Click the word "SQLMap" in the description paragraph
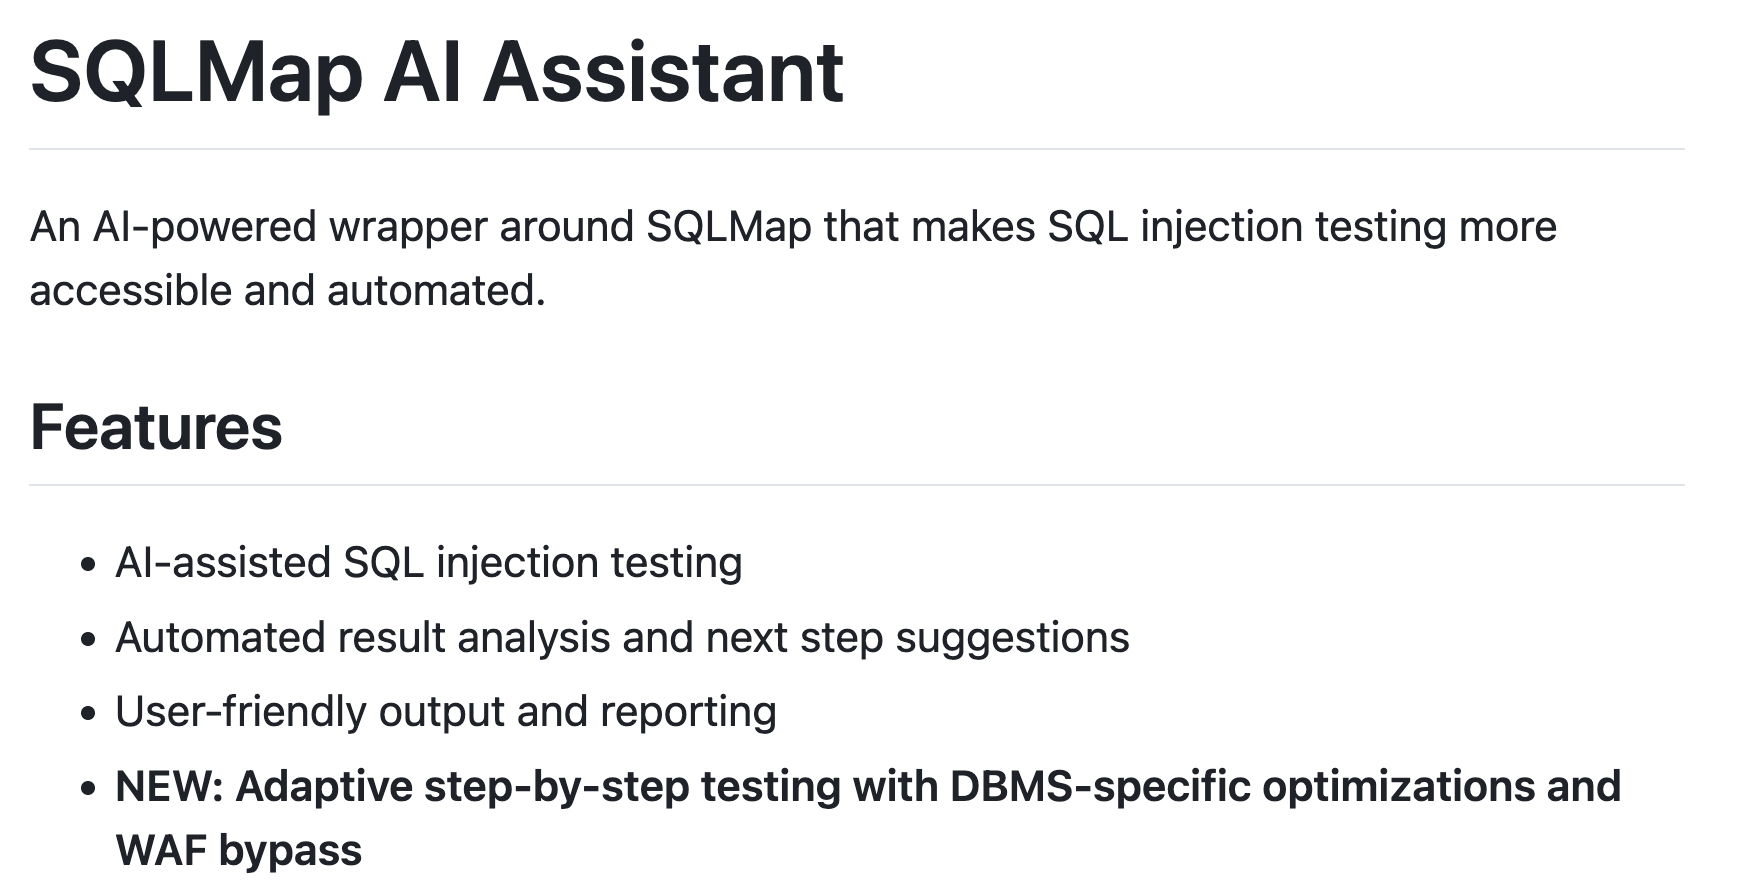 tap(728, 227)
